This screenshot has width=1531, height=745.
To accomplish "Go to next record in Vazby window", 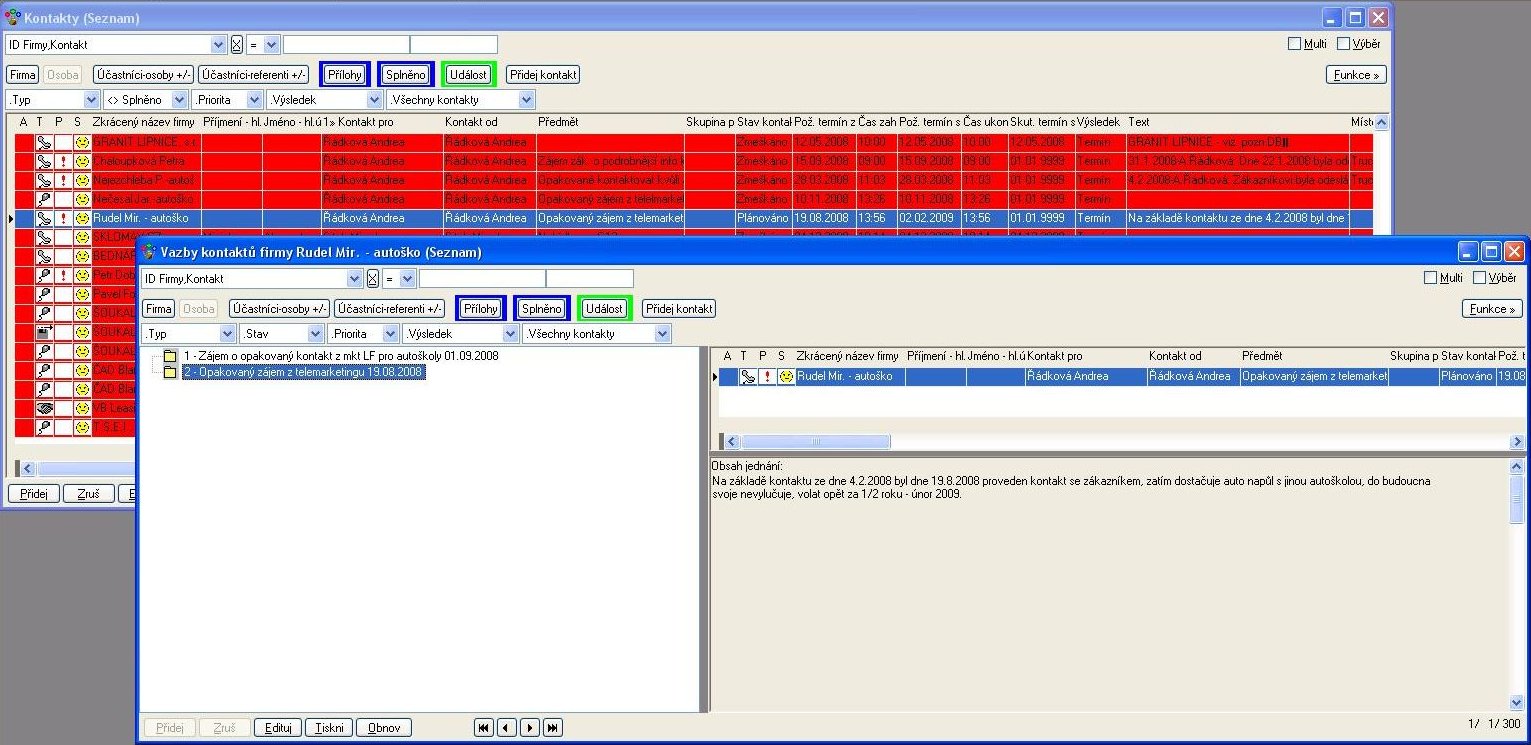I will coord(530,728).
